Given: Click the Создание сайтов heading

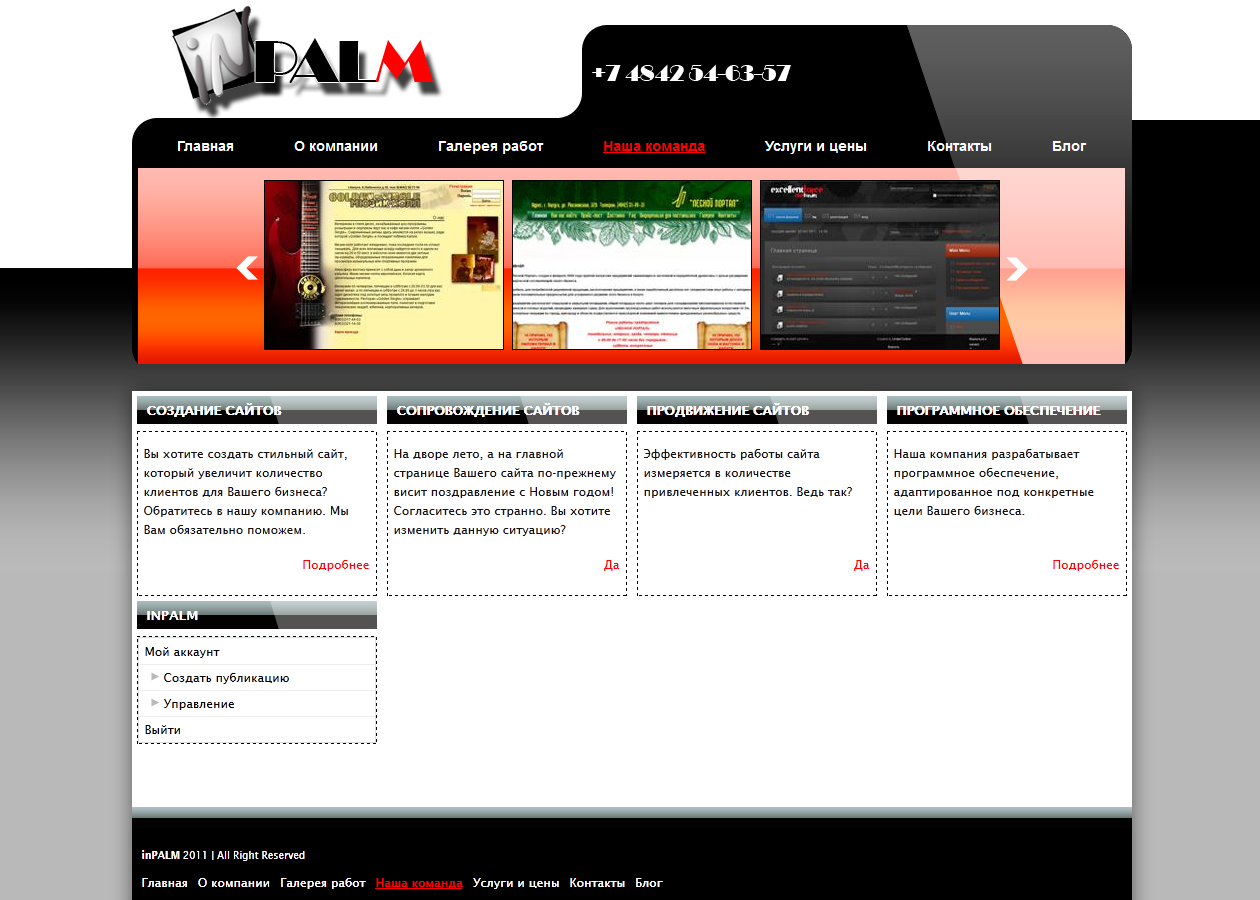Looking at the screenshot, I should (214, 411).
